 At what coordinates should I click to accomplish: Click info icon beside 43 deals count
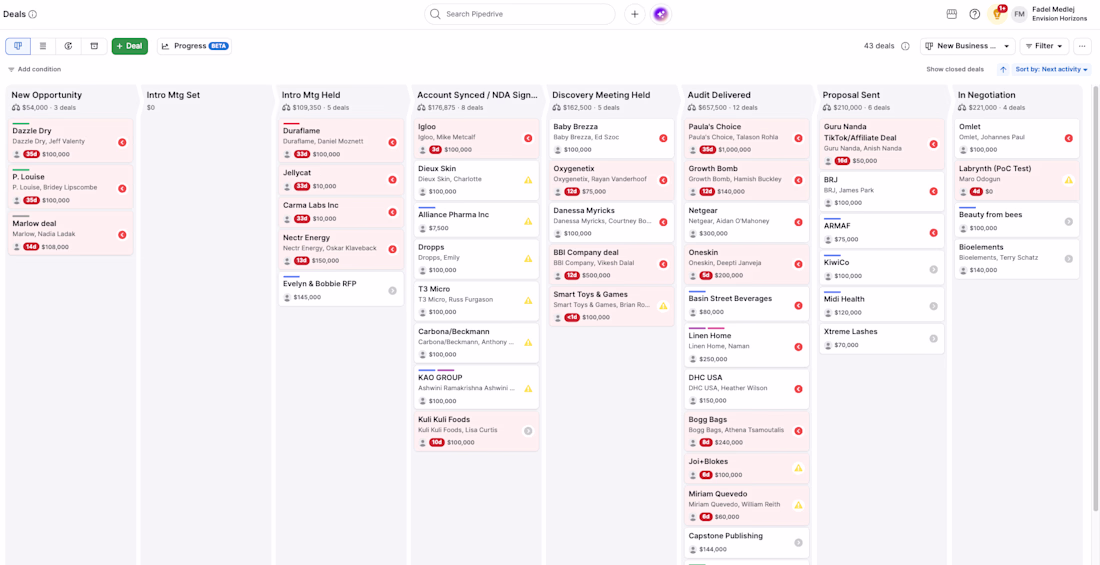(x=905, y=46)
